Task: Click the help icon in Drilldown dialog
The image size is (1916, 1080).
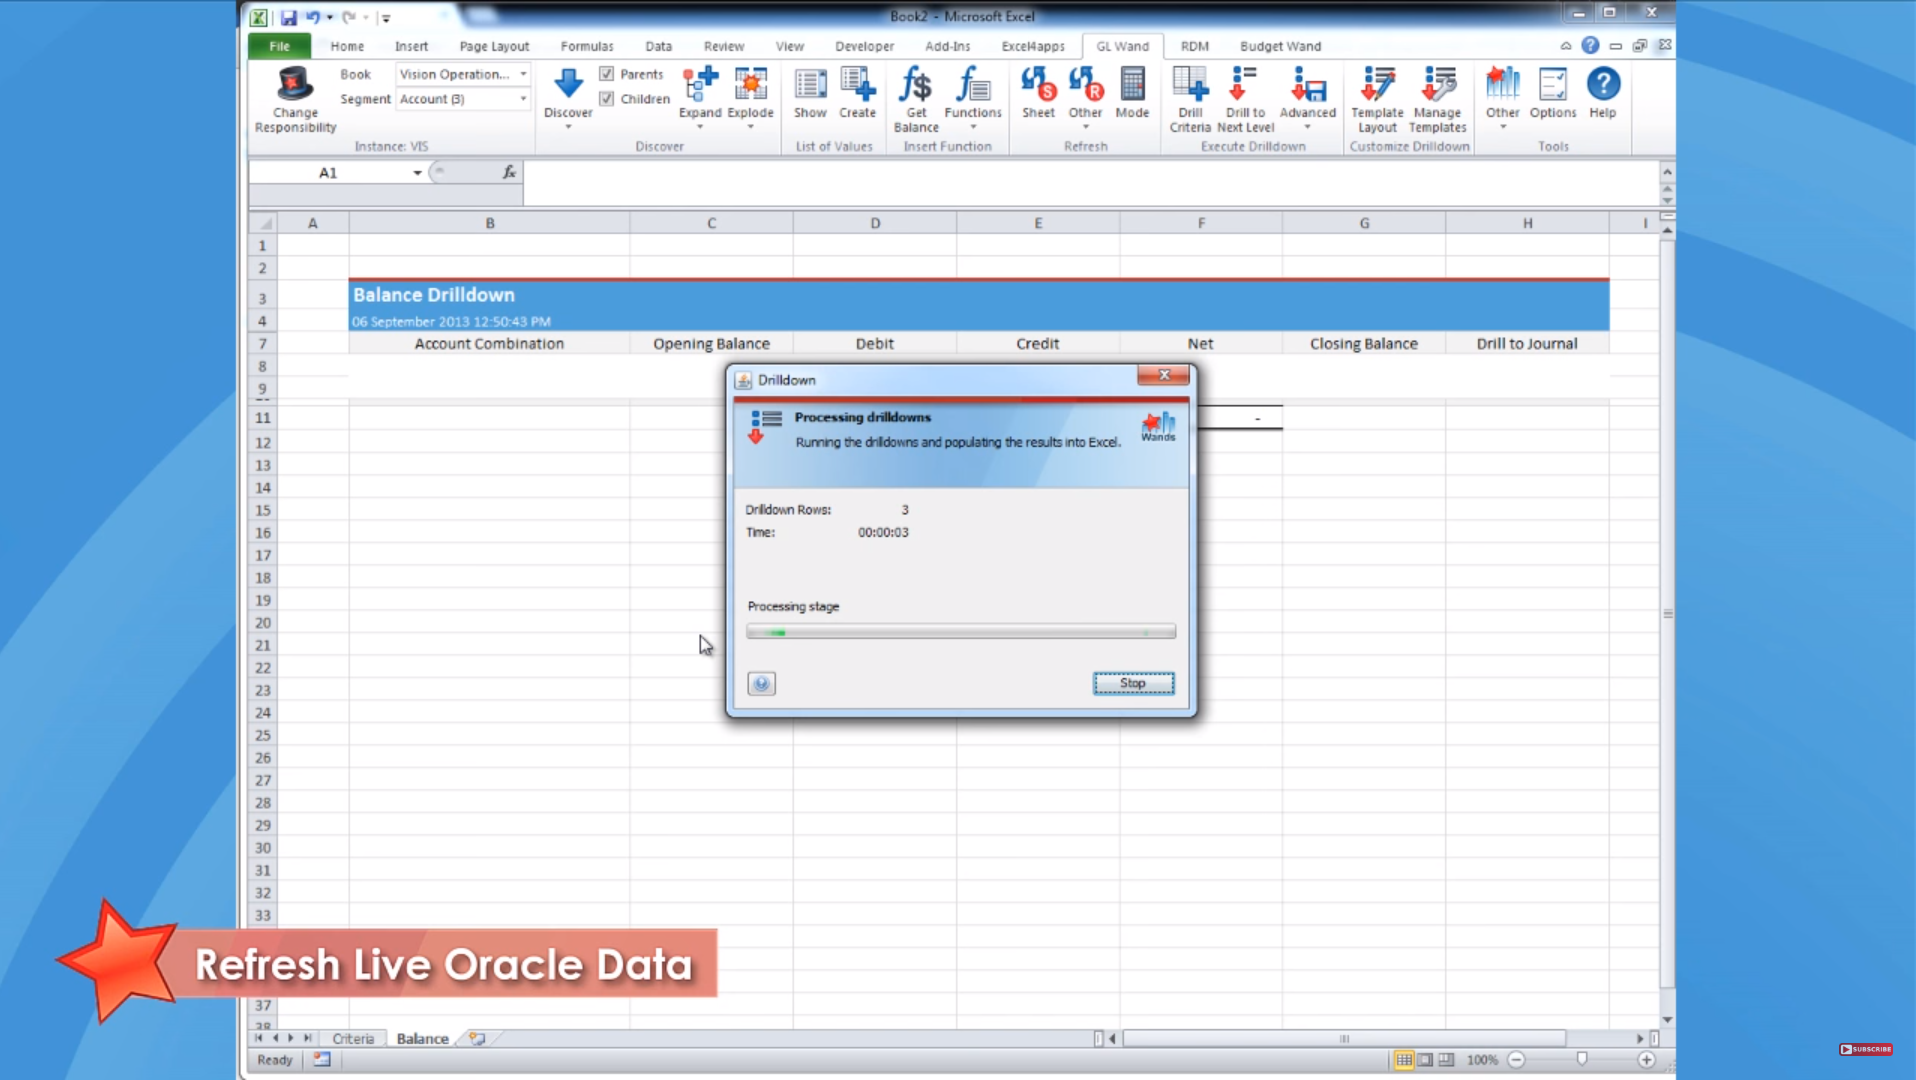Action: [761, 684]
